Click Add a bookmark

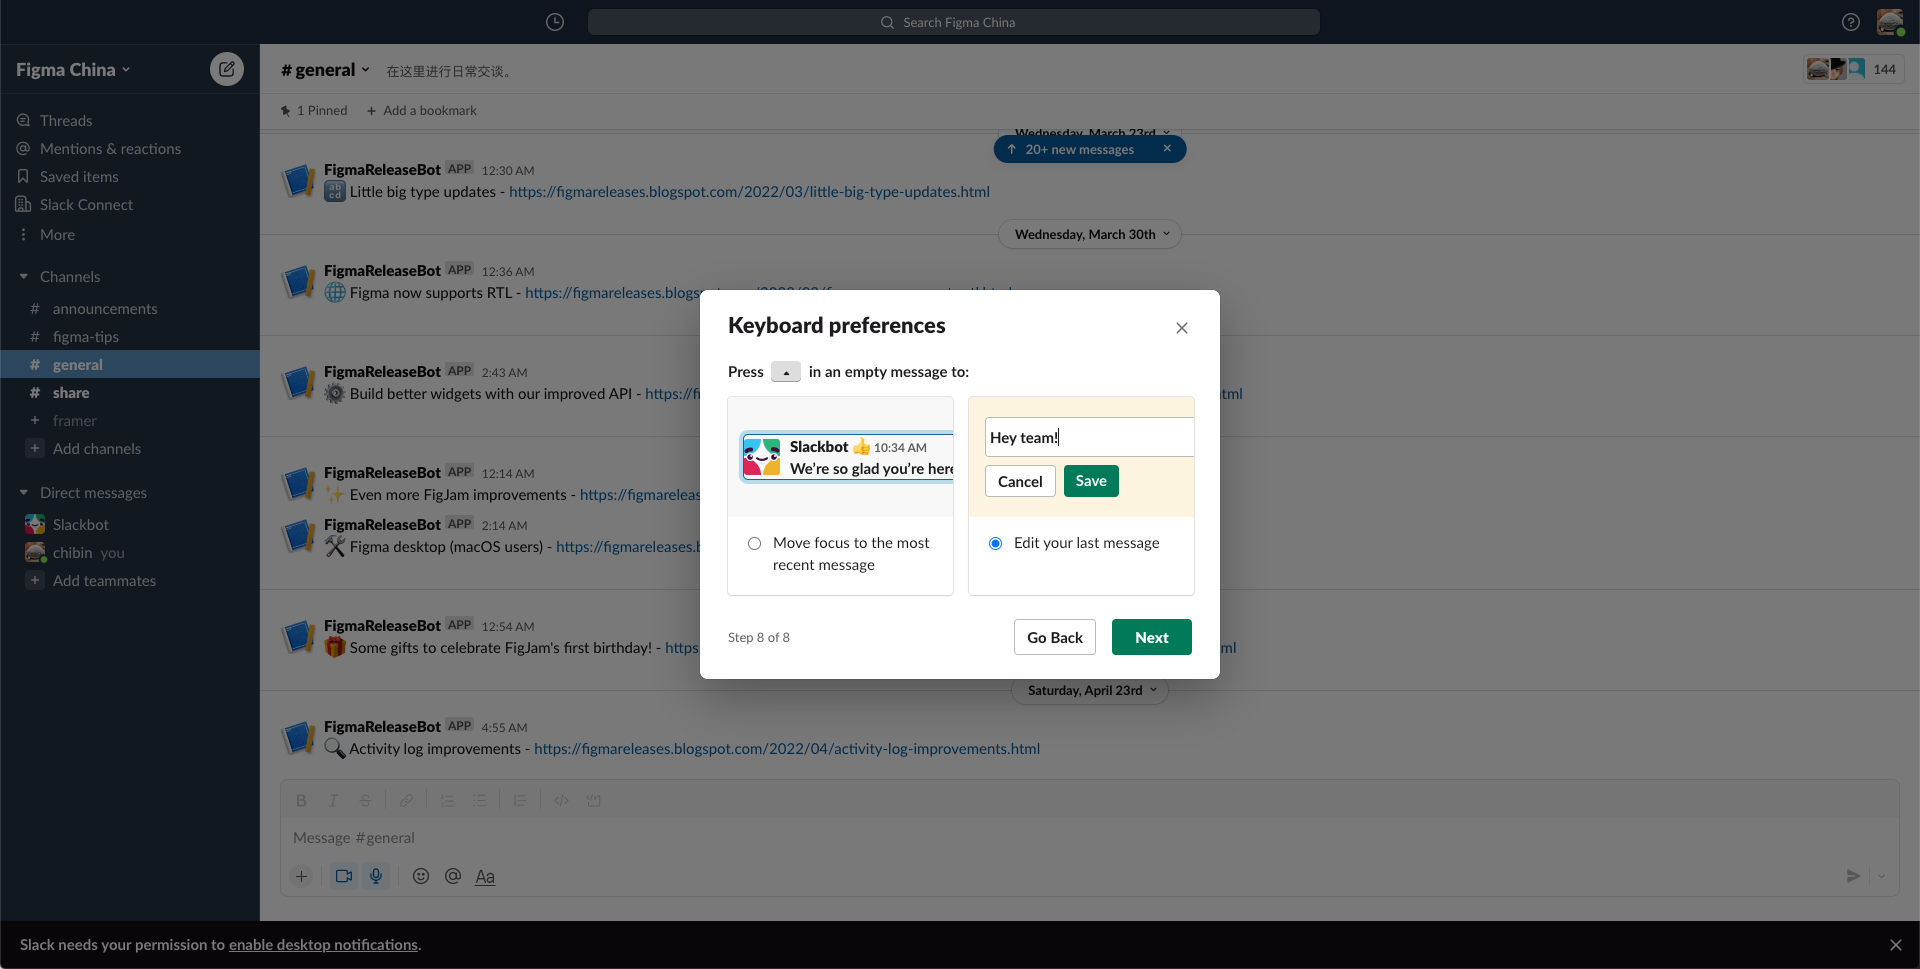pos(421,110)
